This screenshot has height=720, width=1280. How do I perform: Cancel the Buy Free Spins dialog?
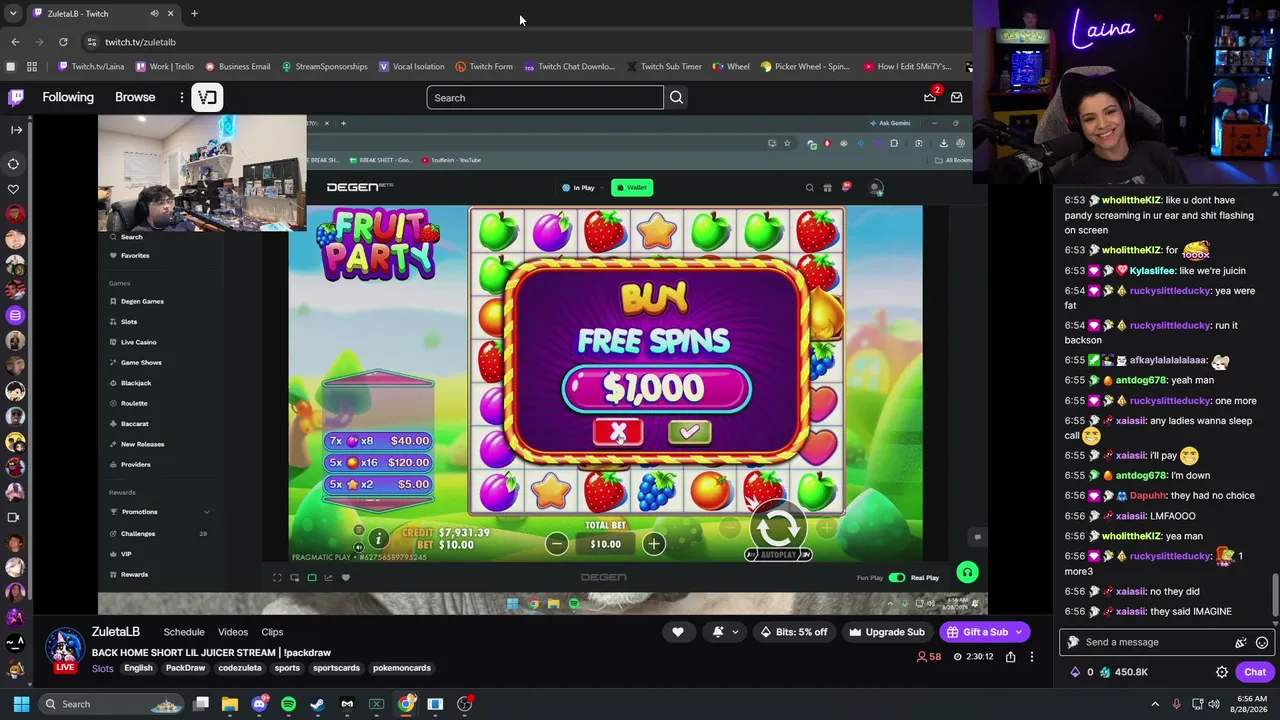(x=618, y=432)
